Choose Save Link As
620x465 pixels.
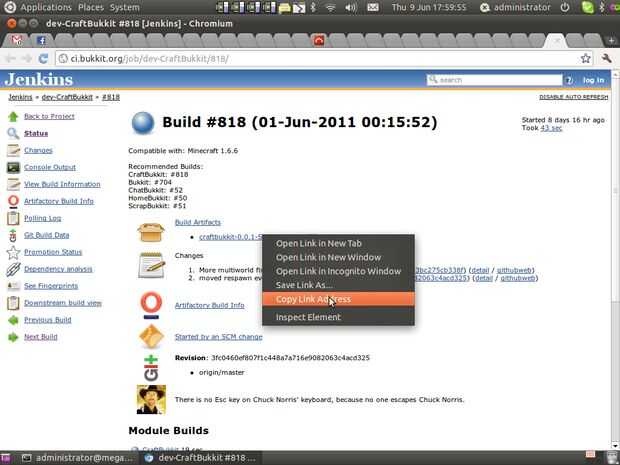[304, 285]
